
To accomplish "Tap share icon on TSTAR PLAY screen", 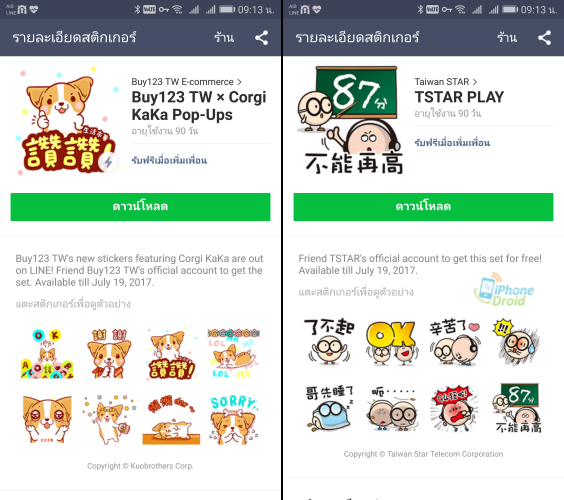I will pyautogui.click(x=544, y=38).
